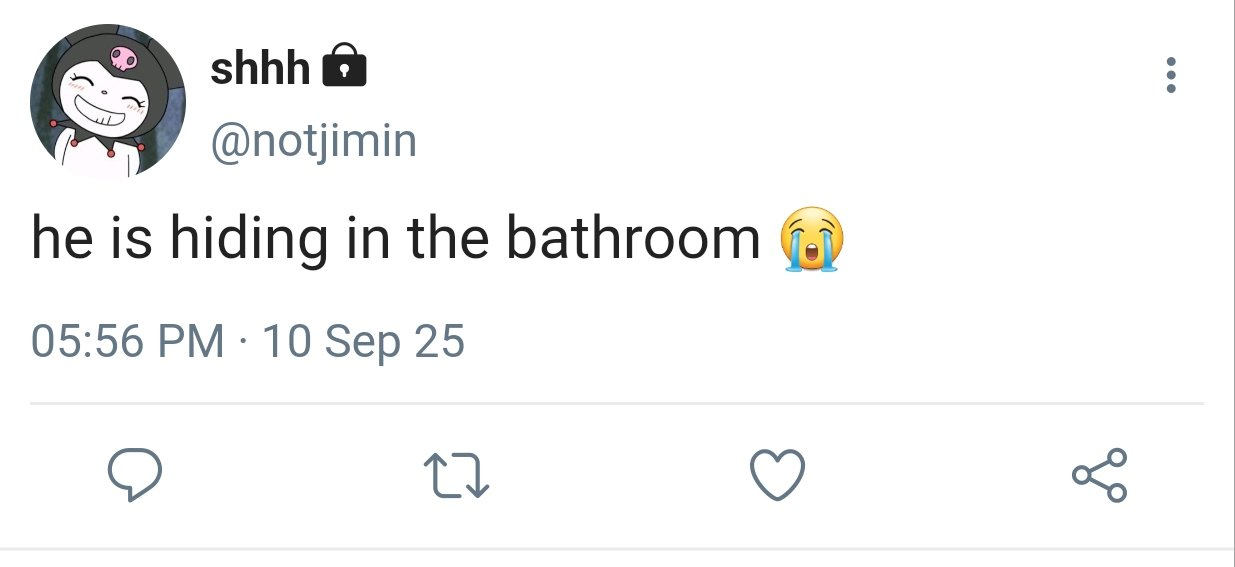The width and height of the screenshot is (1235, 567).
Task: Click the pink skull on the avatar's hat
Action: coord(123,57)
